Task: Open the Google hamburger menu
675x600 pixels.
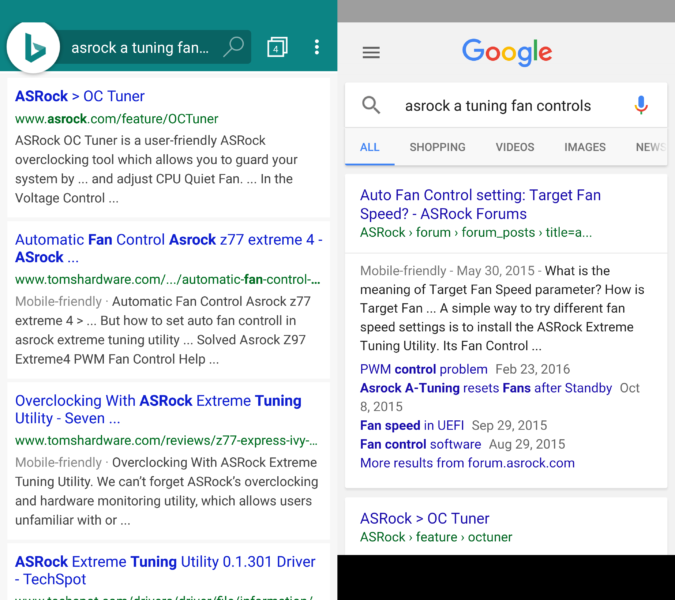Action: pyautogui.click(x=371, y=53)
